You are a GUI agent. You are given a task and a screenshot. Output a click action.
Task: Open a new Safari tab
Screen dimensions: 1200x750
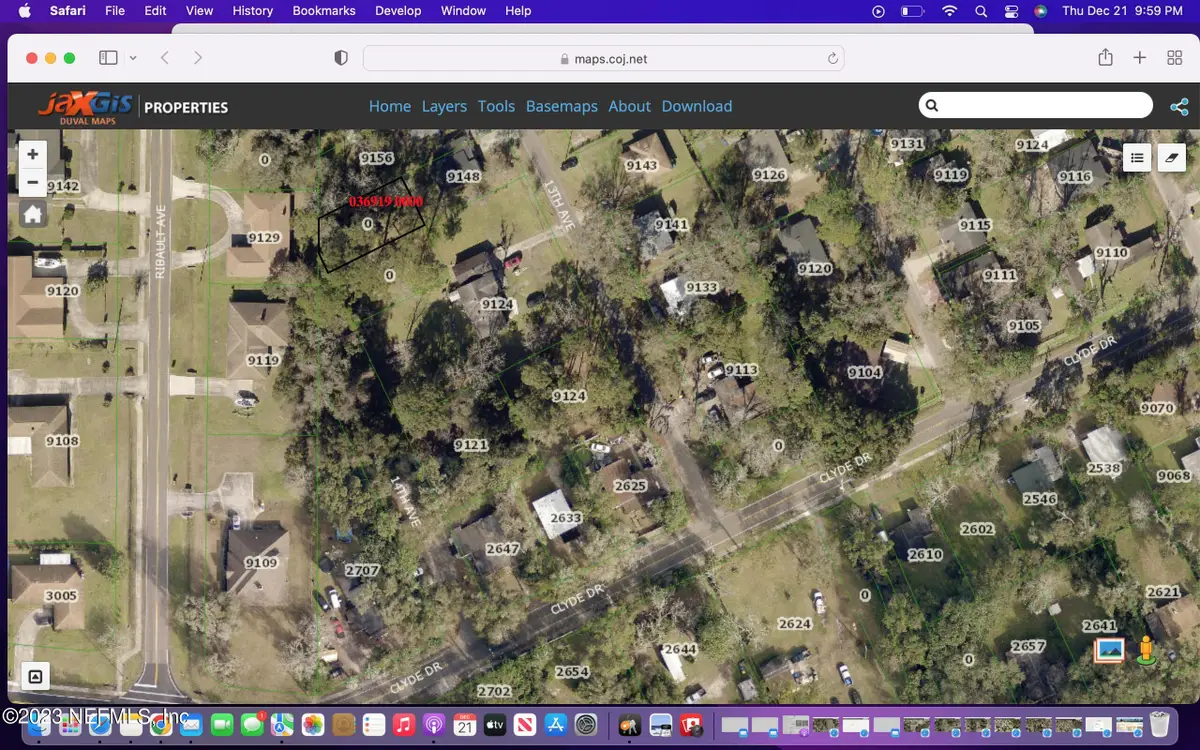(1139, 58)
